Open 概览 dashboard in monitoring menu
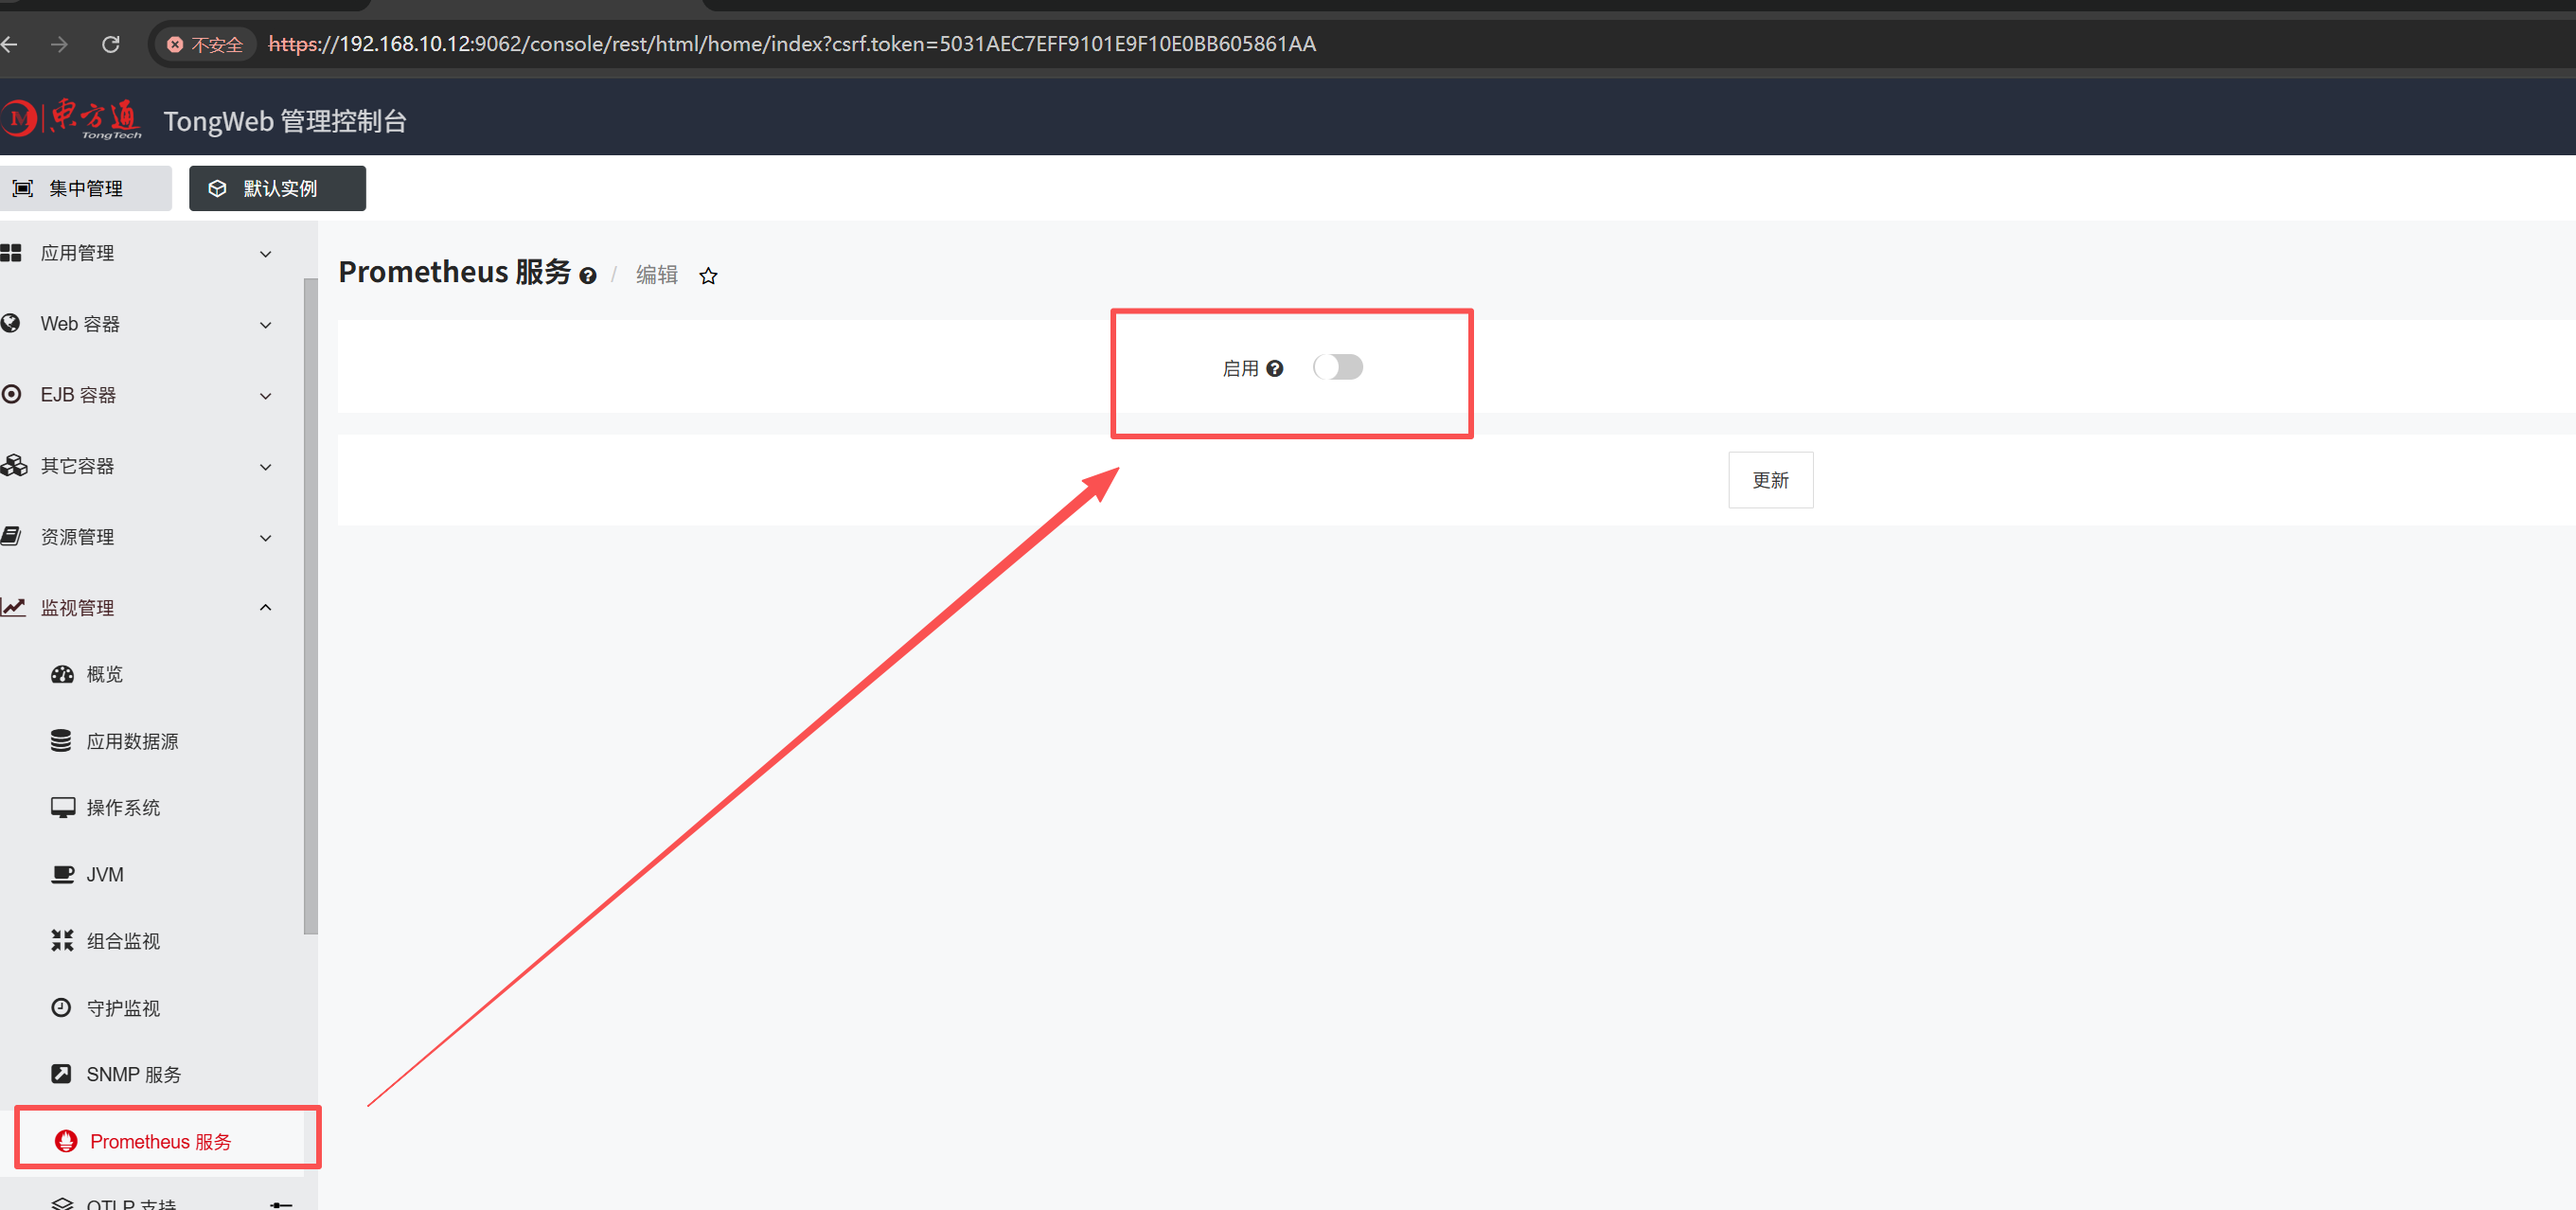 coord(103,674)
